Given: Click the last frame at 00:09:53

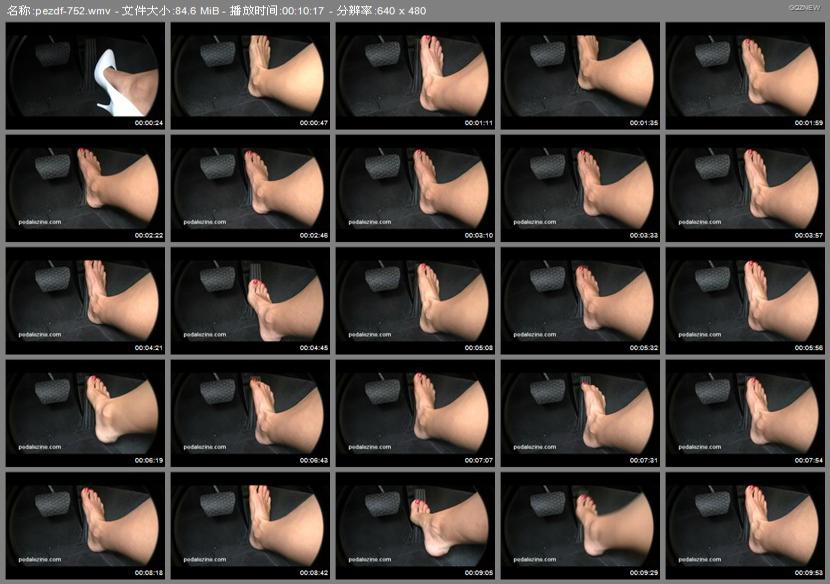Looking at the screenshot, I should (x=745, y=526).
